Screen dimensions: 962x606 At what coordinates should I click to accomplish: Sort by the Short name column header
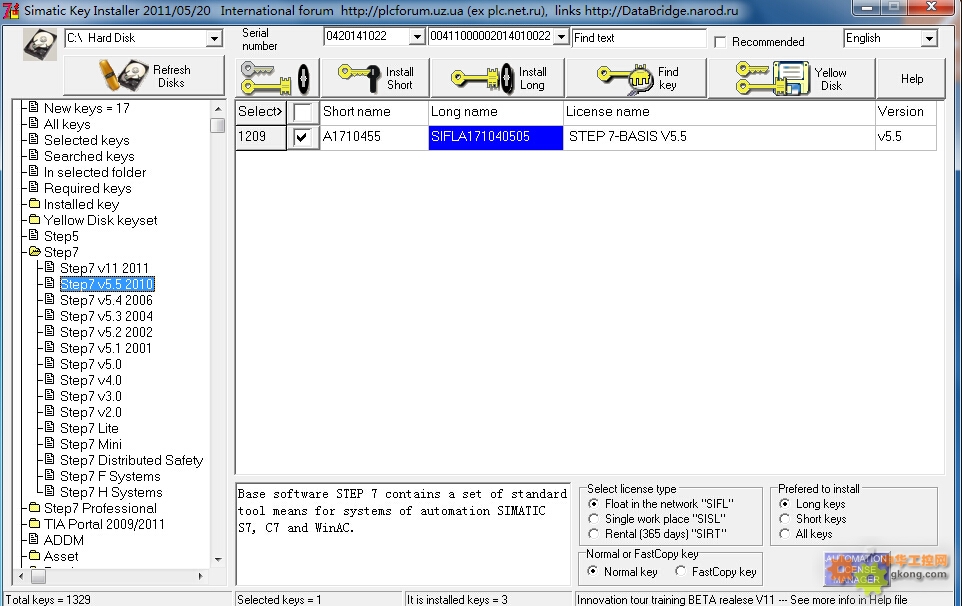pyautogui.click(x=374, y=112)
